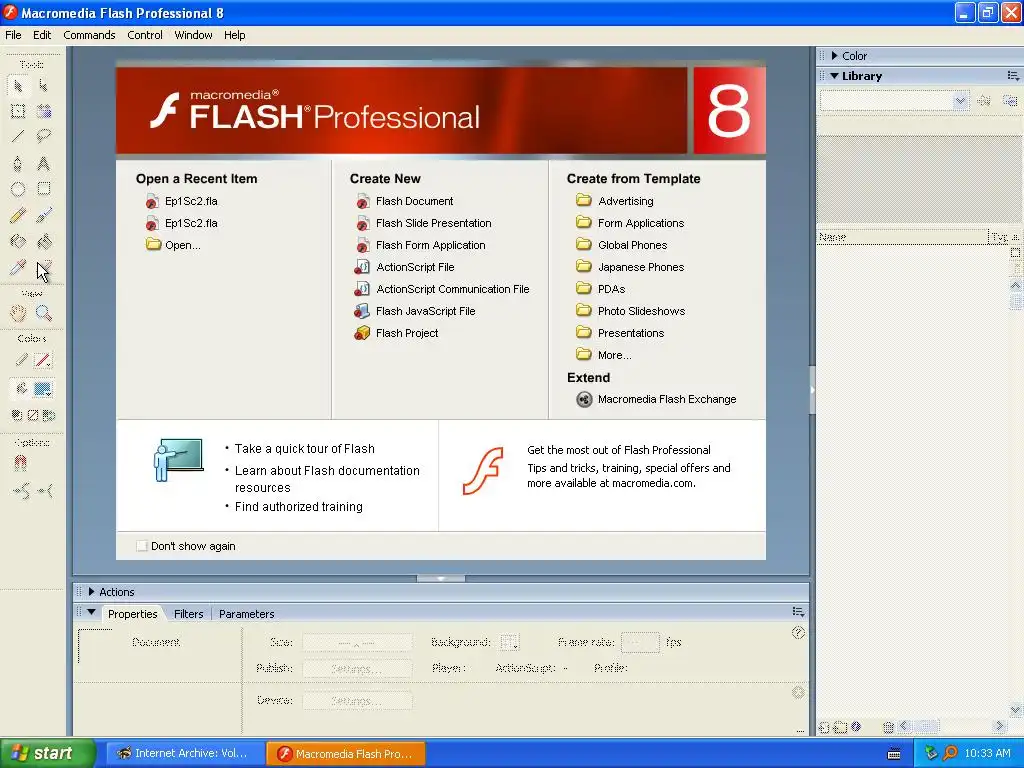Image resolution: width=1024 pixels, height=768 pixels.
Task: Select the Gradient Transform tool
Action: (44, 111)
